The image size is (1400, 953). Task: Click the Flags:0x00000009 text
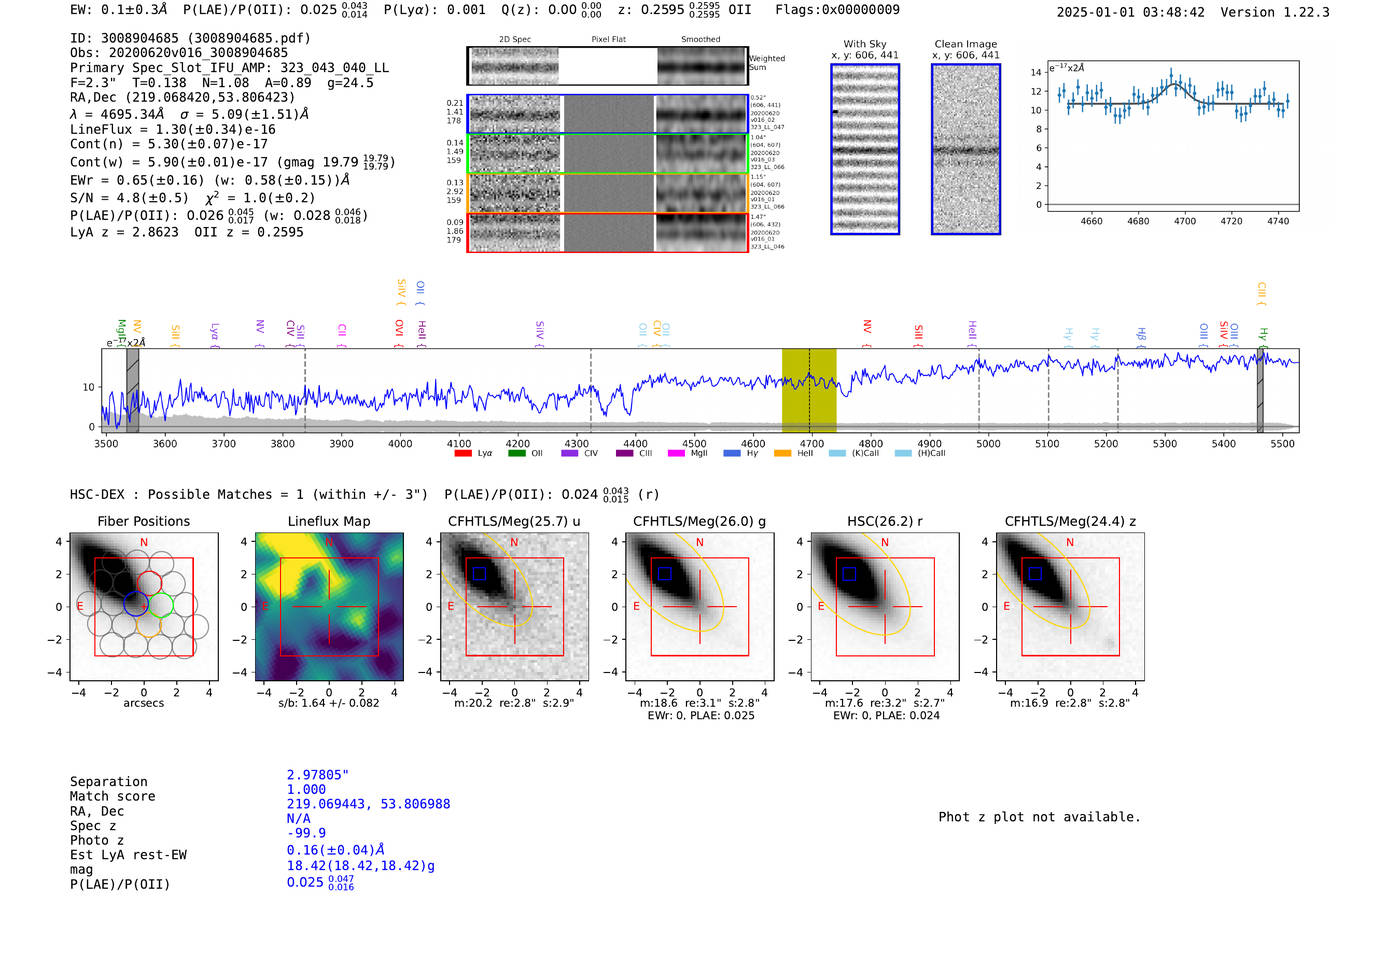pyautogui.click(x=838, y=10)
